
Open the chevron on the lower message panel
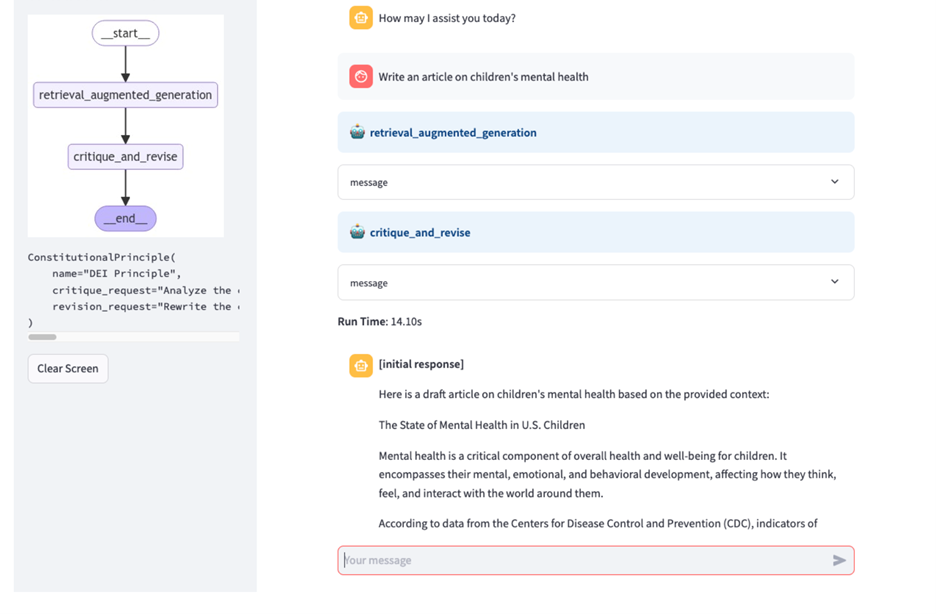pos(834,282)
